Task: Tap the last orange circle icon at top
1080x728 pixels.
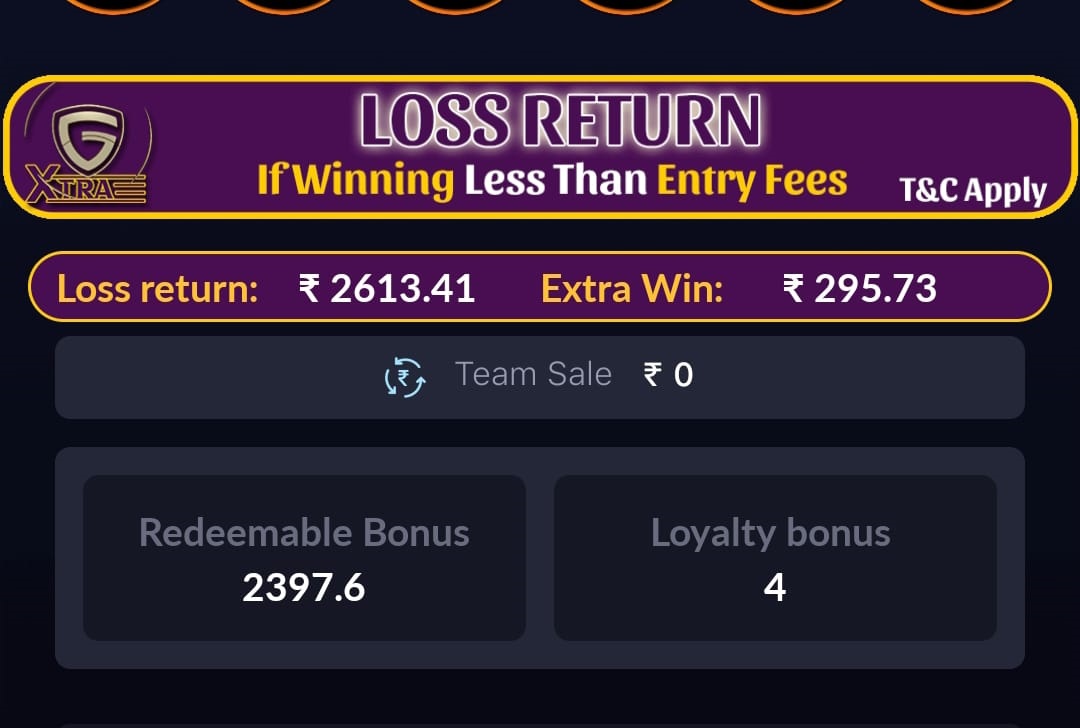Action: tap(966, 6)
